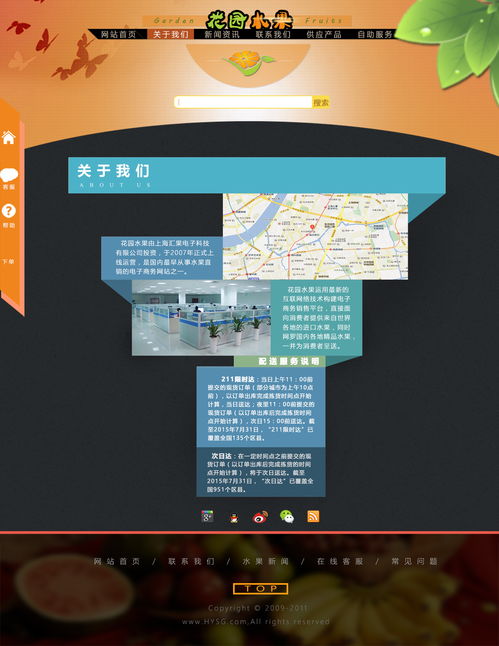Click the 搜索 search button

[x=321, y=102]
